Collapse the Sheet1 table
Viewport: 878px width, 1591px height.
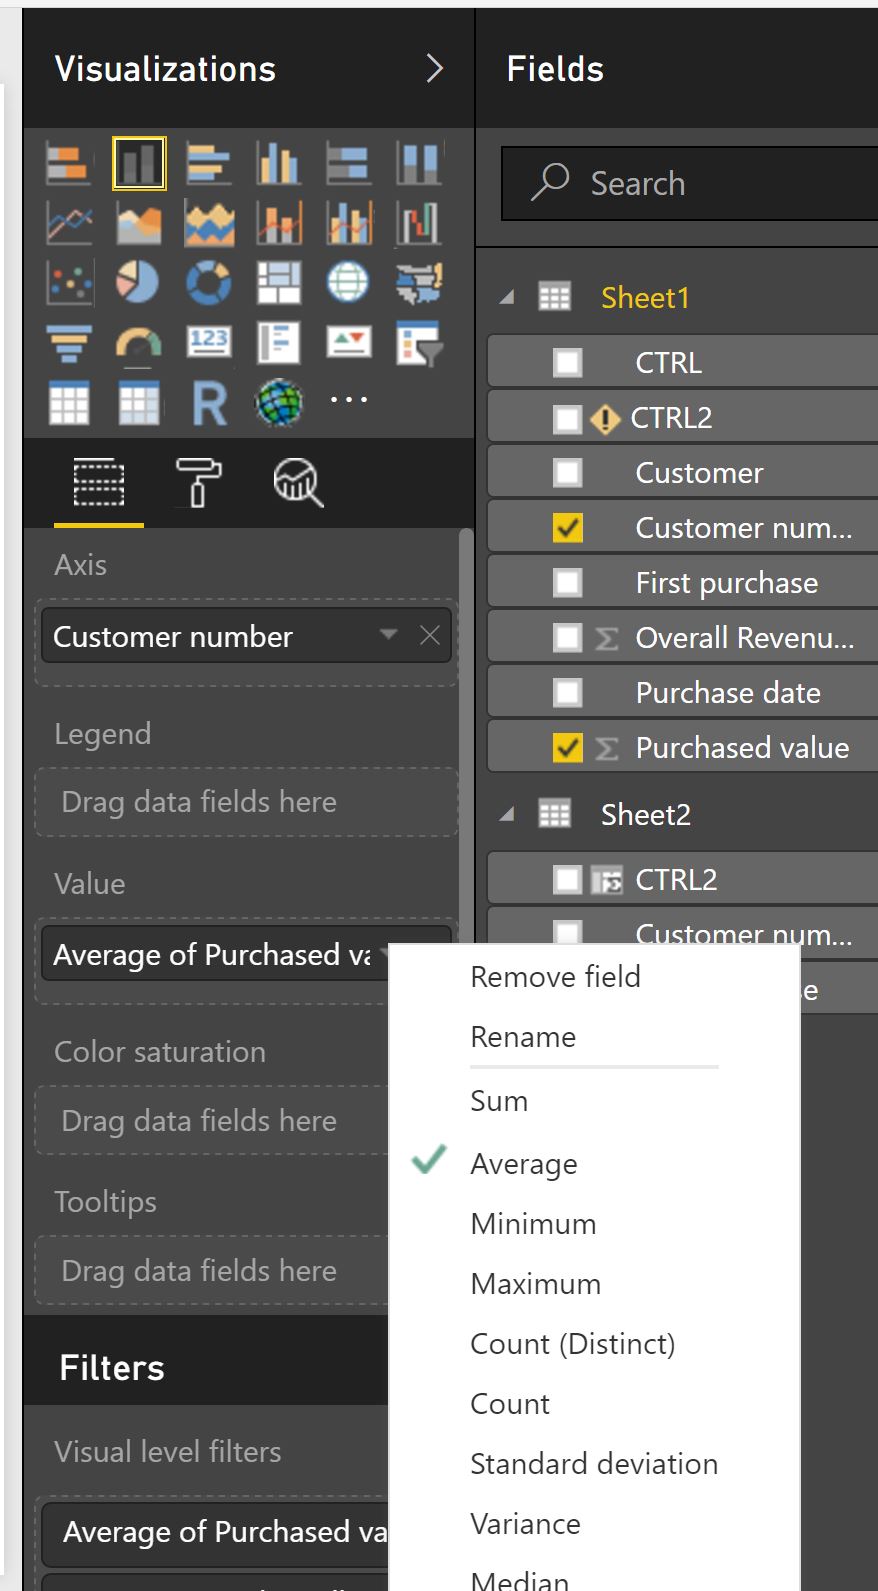click(507, 297)
